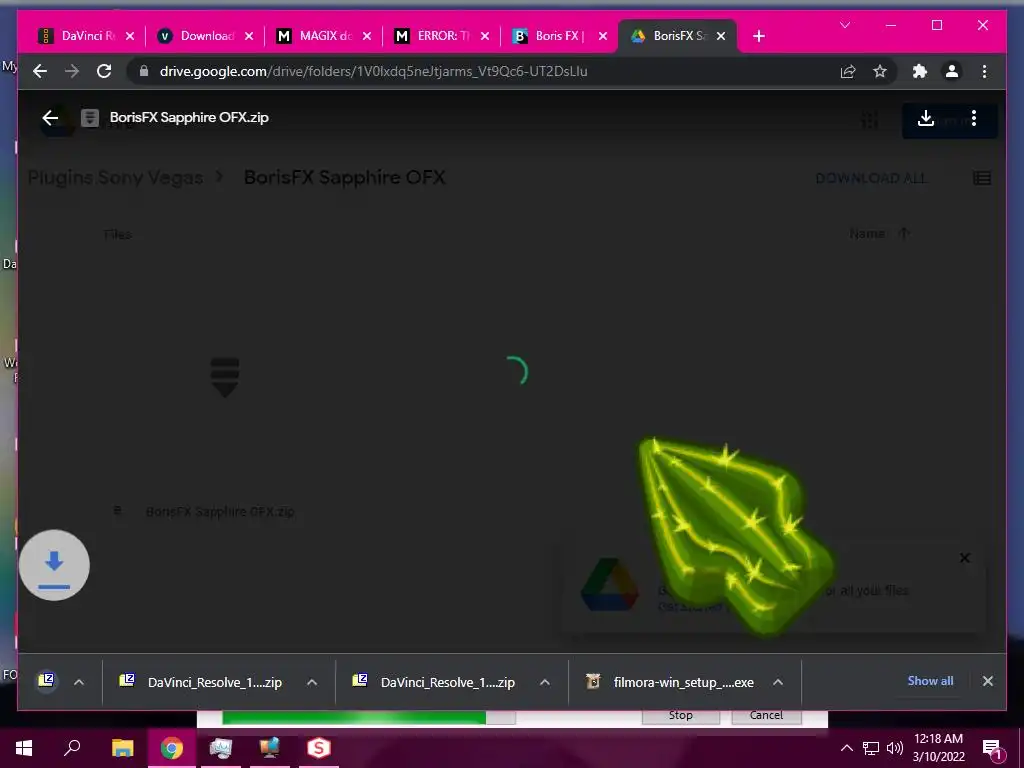Viewport: 1024px width, 768px height.
Task: Click Chrome's back navigation arrow
Action: point(40,71)
